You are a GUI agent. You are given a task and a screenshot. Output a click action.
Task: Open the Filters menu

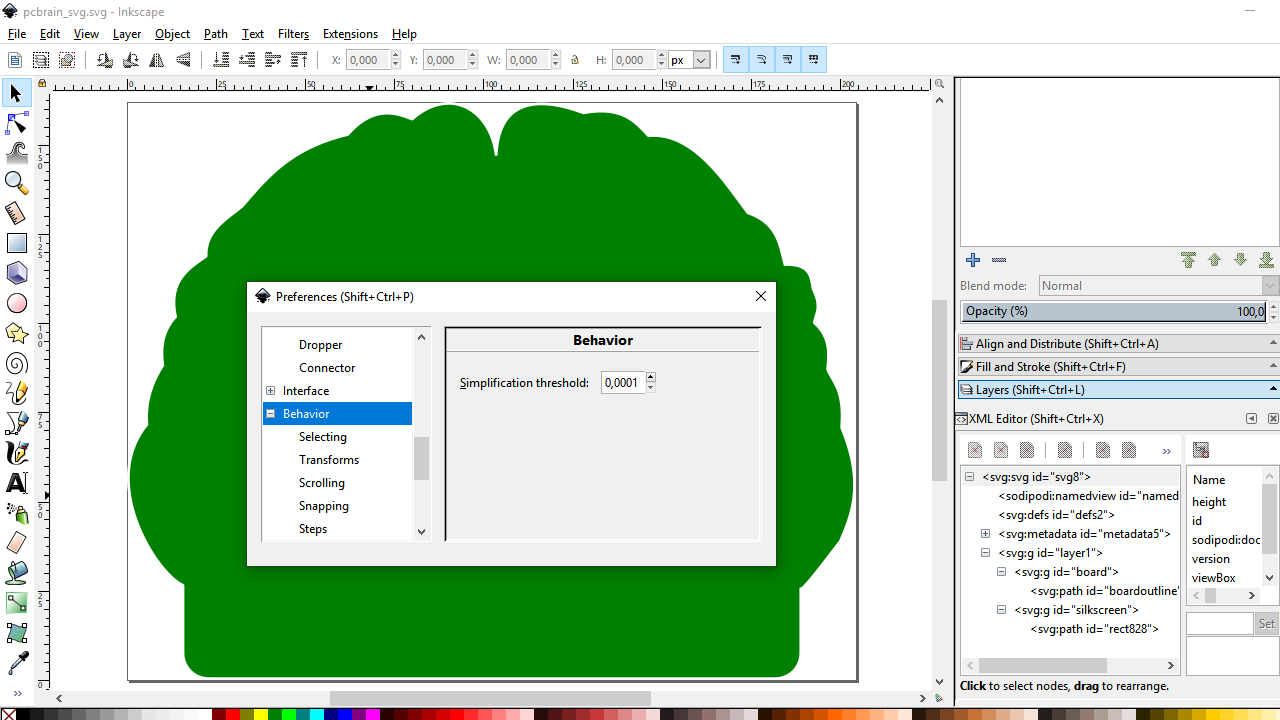click(x=293, y=33)
